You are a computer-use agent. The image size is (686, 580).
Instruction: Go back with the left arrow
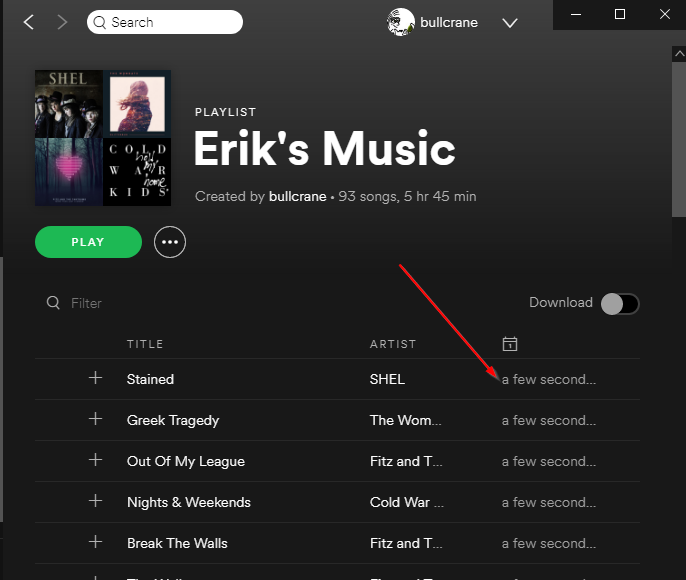pos(29,22)
